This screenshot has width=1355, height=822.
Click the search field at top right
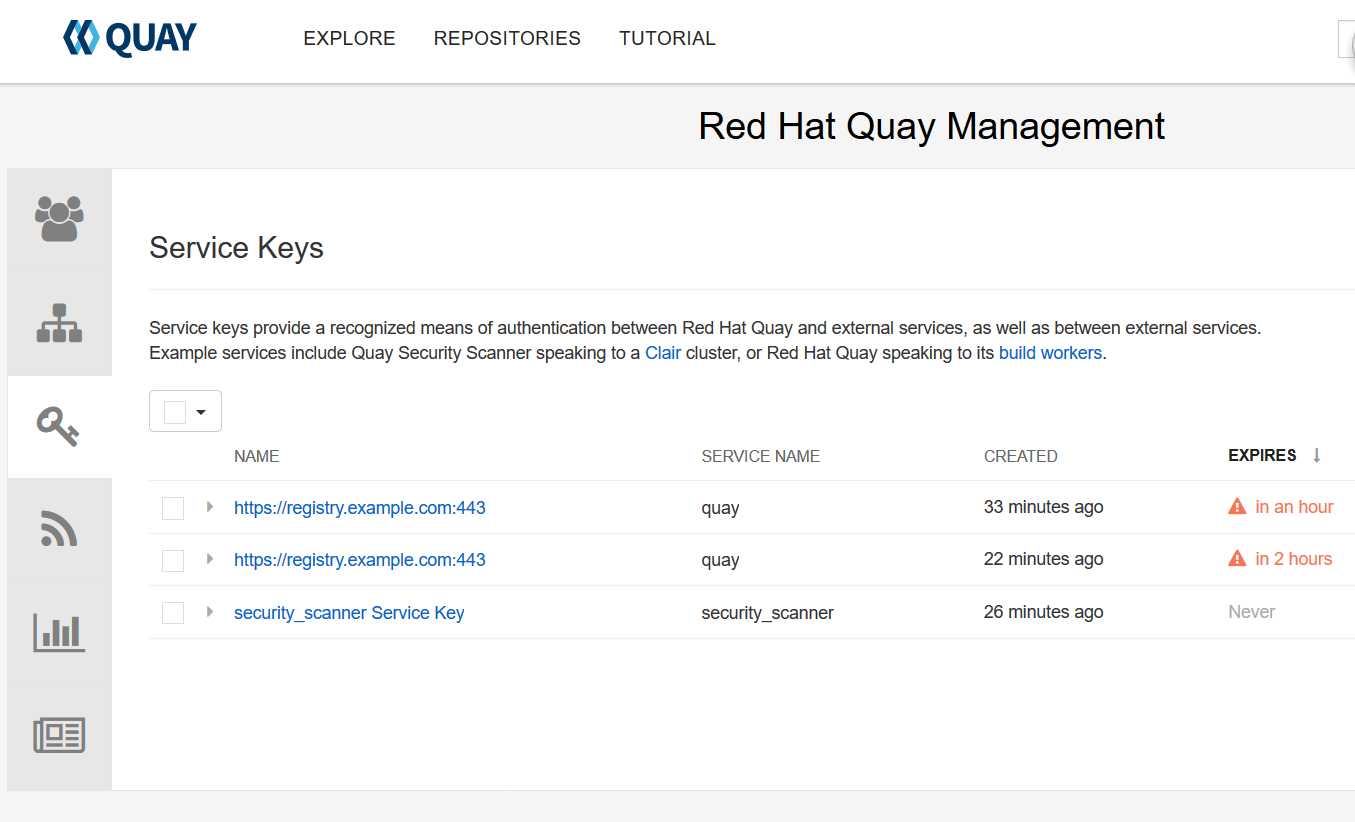[1346, 38]
